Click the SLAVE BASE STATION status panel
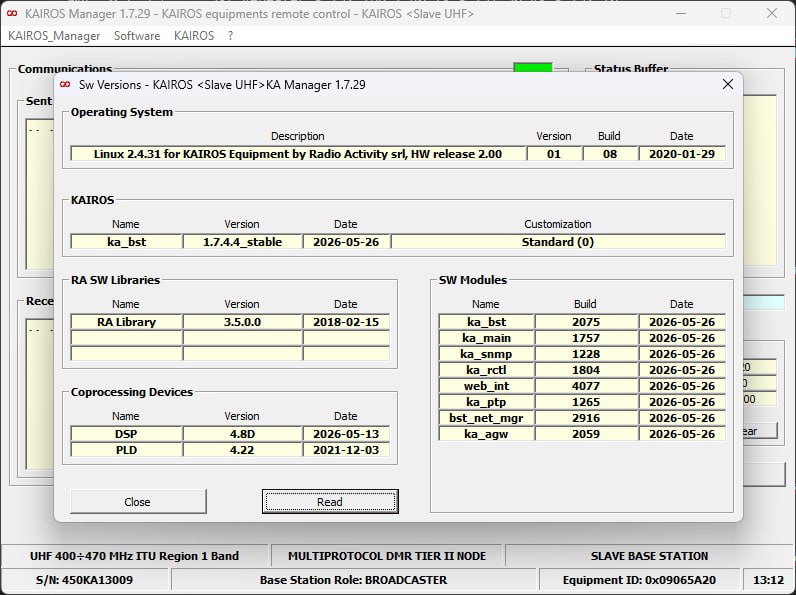 (x=649, y=556)
